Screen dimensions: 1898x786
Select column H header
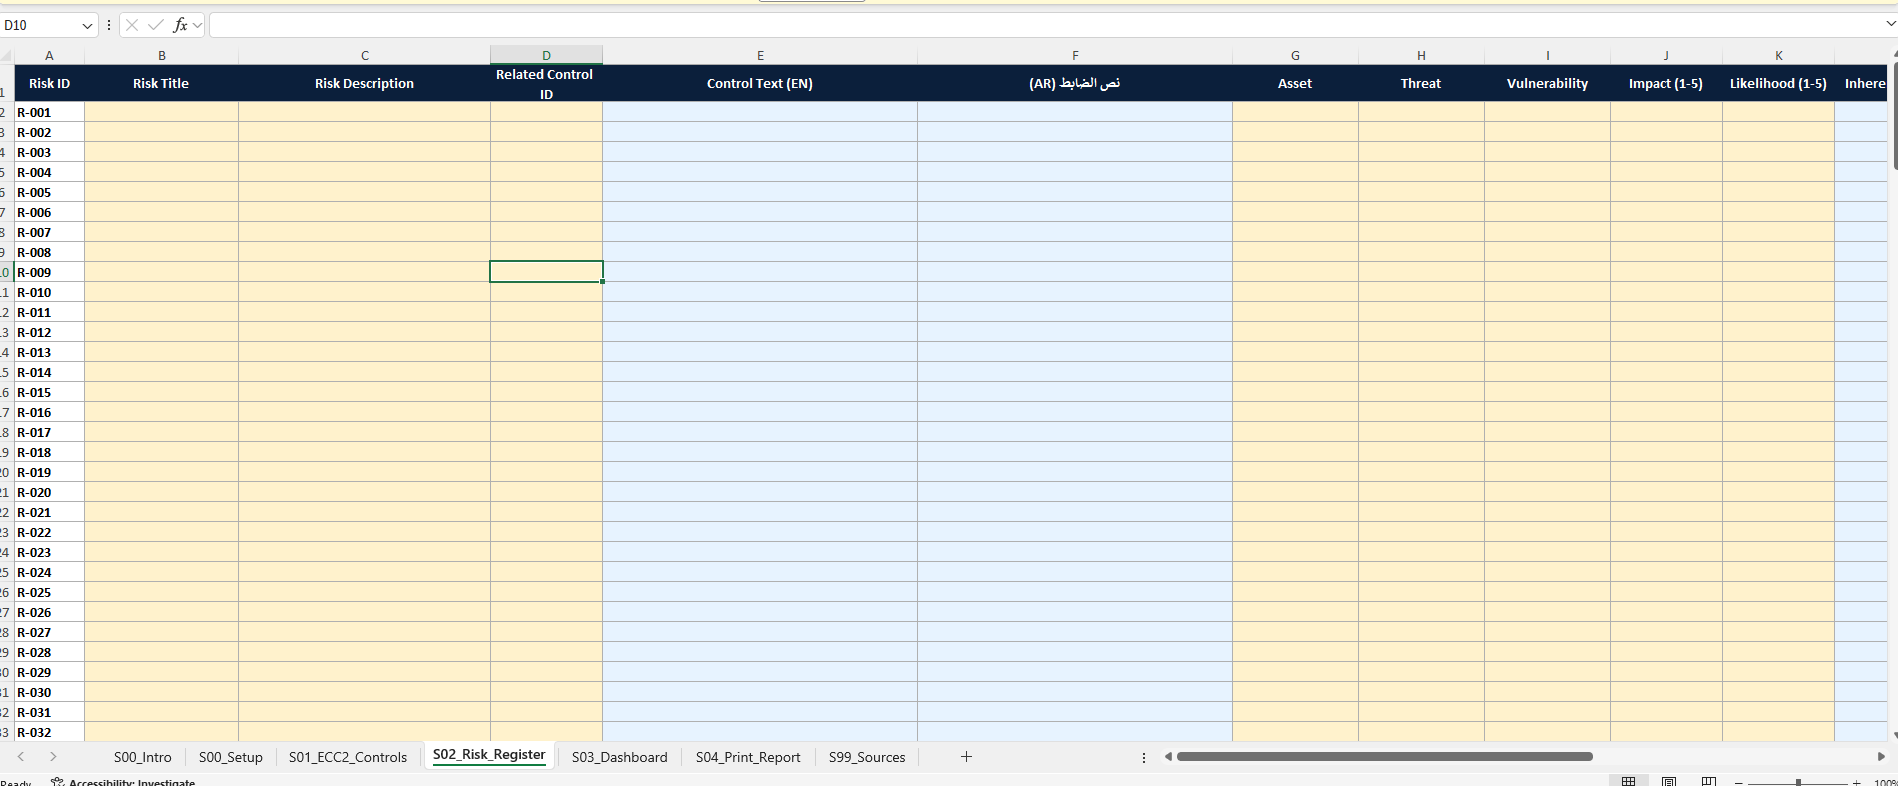(1421, 56)
